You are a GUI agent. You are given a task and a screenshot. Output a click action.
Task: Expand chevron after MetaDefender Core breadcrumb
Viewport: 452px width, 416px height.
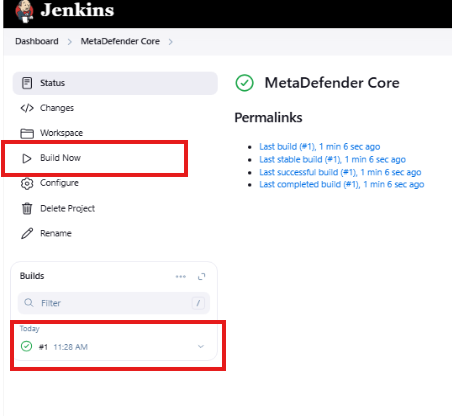coord(171,42)
